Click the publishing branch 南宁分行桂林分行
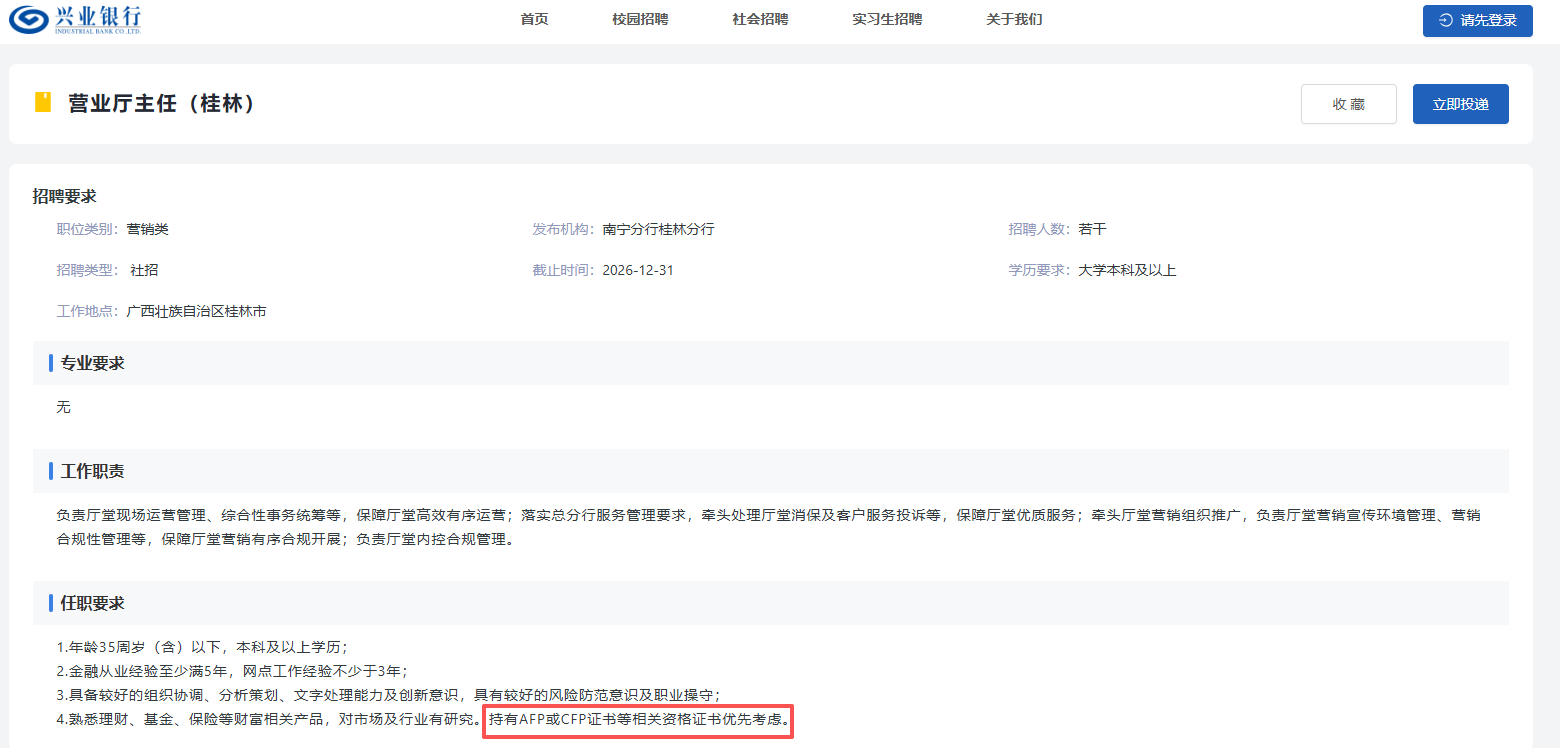The height and width of the screenshot is (748, 1560). (658, 229)
